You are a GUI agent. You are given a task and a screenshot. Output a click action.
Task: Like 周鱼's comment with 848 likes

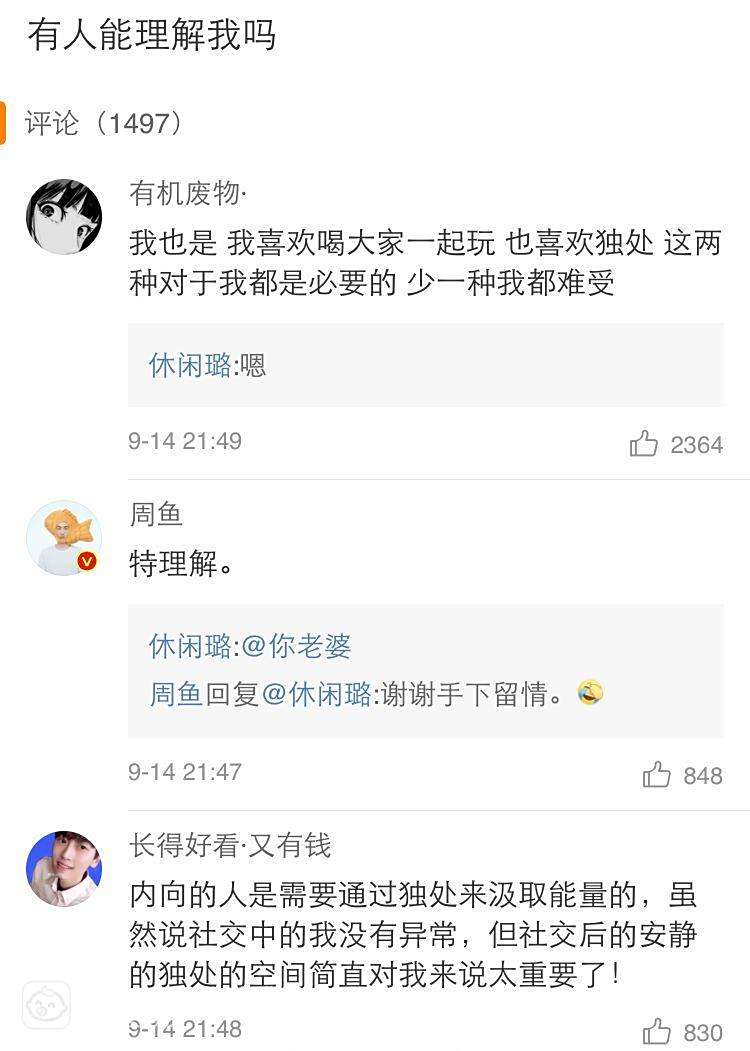pos(657,775)
